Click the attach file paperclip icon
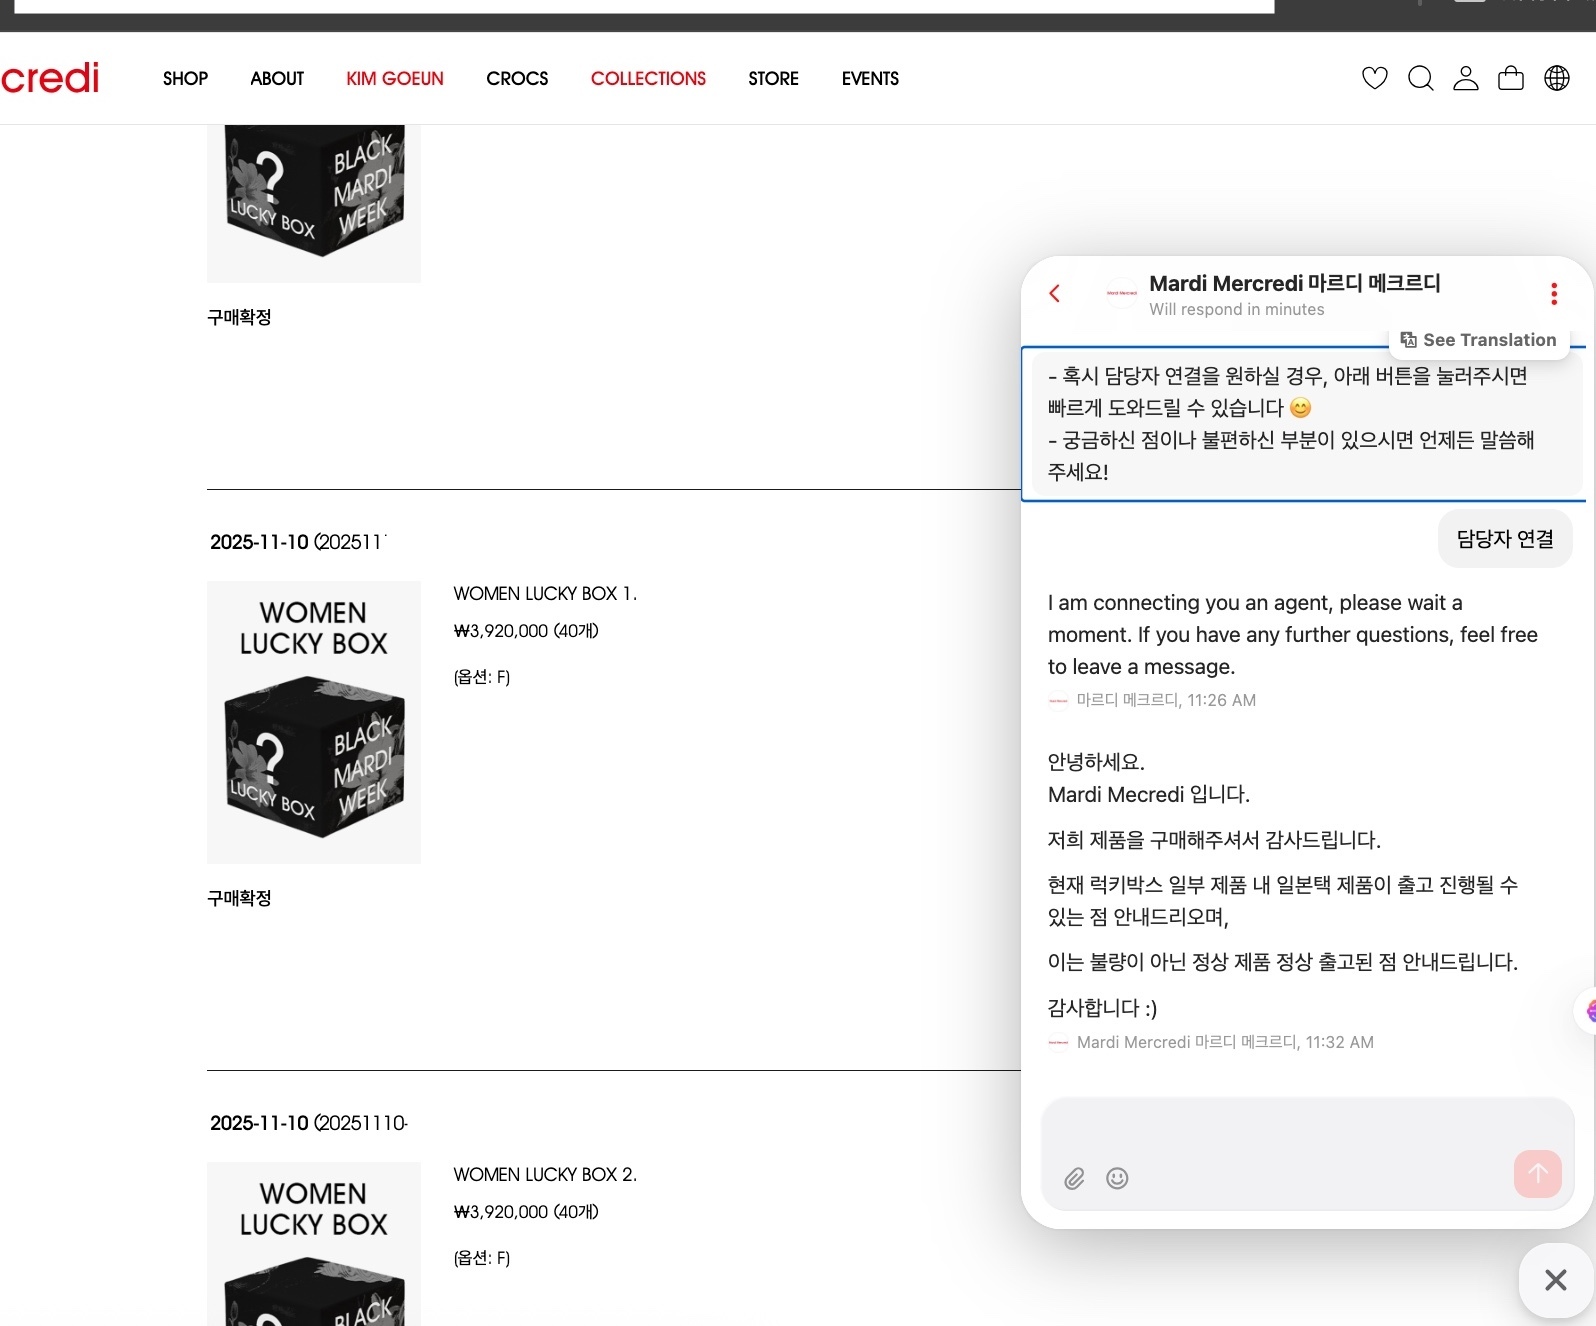Viewport: 1596px width, 1326px height. (x=1074, y=1179)
